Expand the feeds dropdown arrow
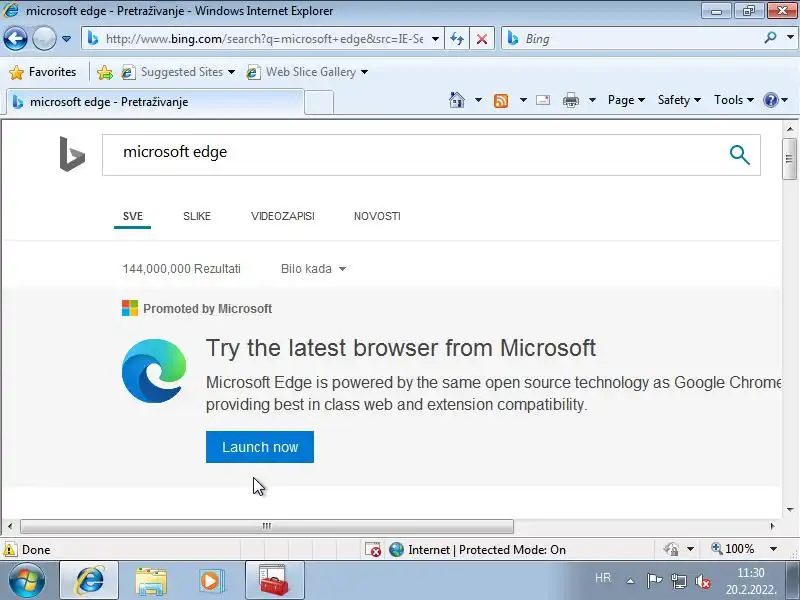The image size is (800, 600). (x=523, y=100)
